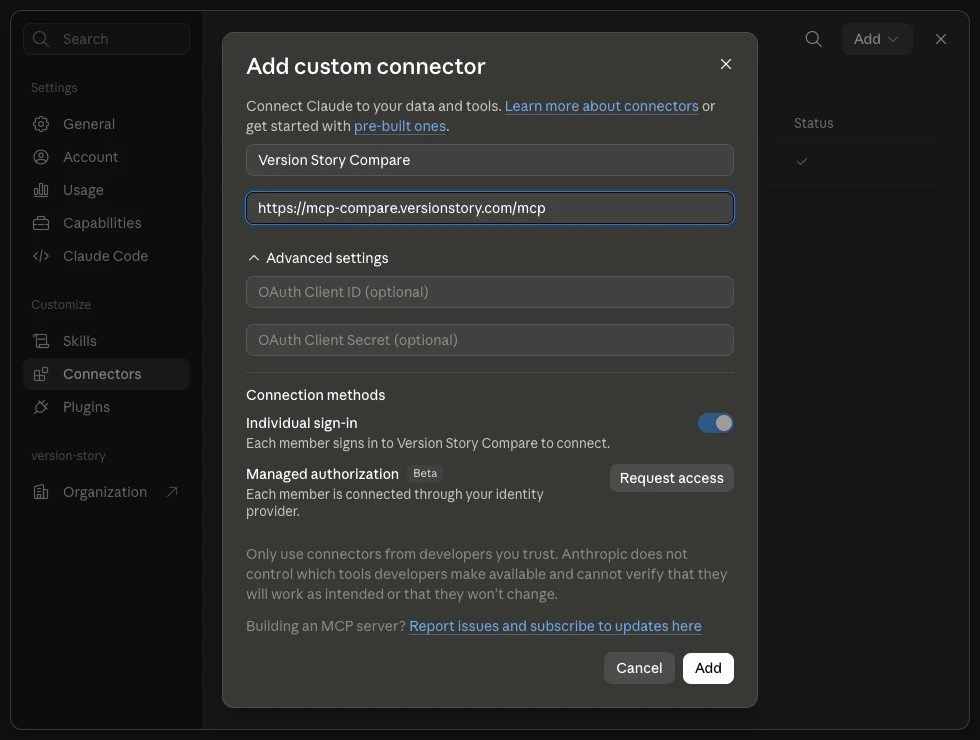This screenshot has height=740, width=980.
Task: Confirm with the white Add button
Action: [x=708, y=668]
